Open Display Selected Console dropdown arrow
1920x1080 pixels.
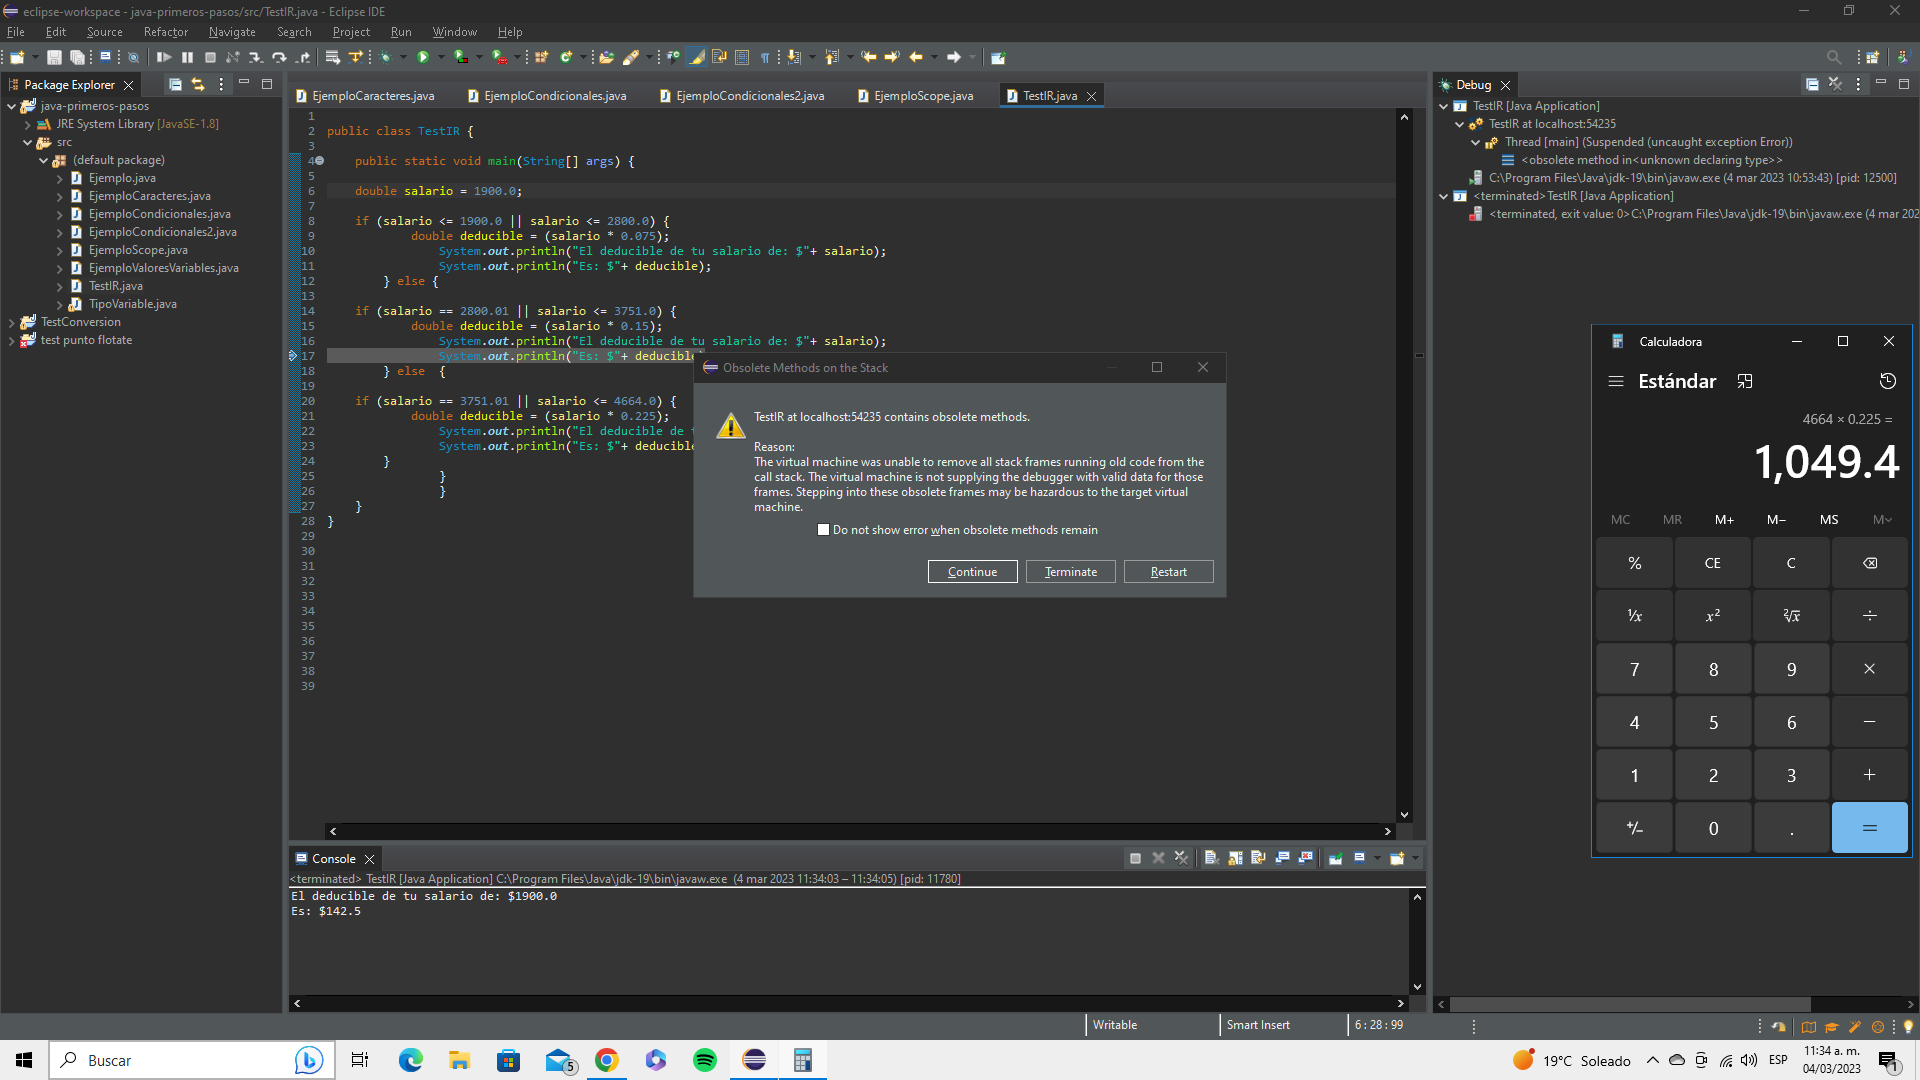(x=1377, y=858)
